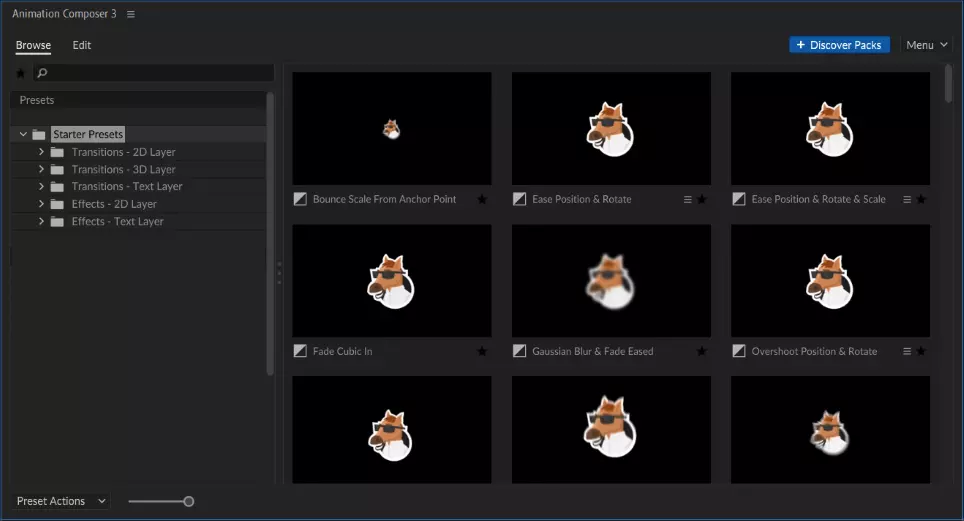Select Ease Position & Rotate thumbnail
Viewport: 964px width, 521px height.
click(x=611, y=129)
